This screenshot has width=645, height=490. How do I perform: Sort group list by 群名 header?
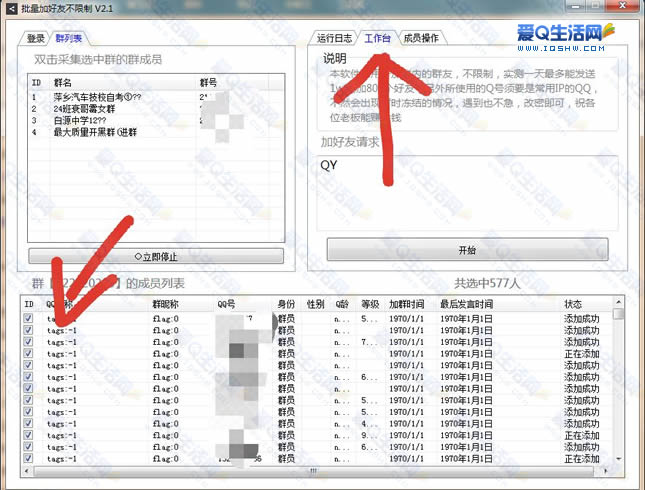pyautogui.click(x=123, y=83)
